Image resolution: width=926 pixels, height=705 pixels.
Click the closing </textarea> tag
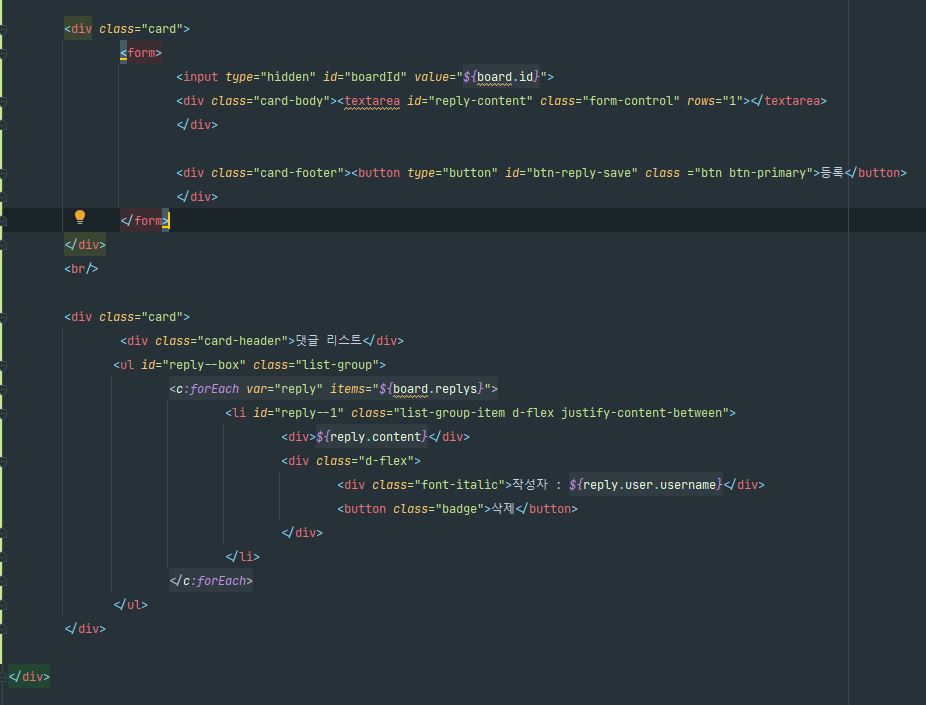[788, 101]
